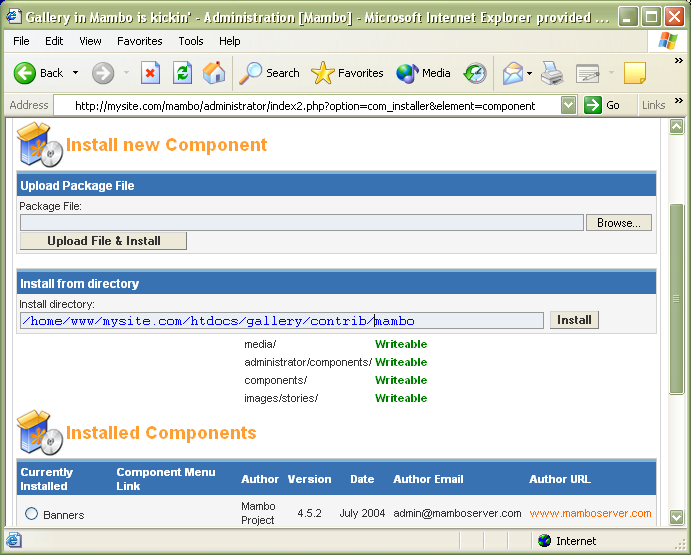Click the address bar URL field
This screenshot has width=691, height=555.
click(308, 106)
